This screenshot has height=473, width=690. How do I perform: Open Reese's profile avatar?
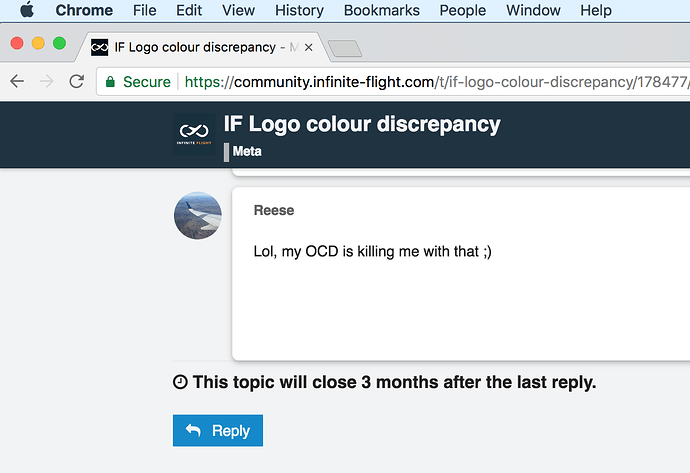coord(198,215)
